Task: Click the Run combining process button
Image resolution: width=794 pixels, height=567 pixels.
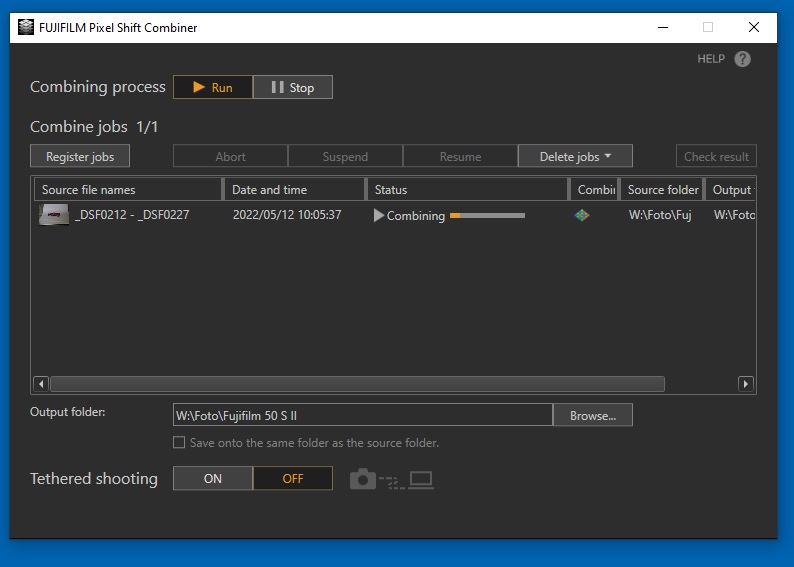Action: click(x=213, y=87)
